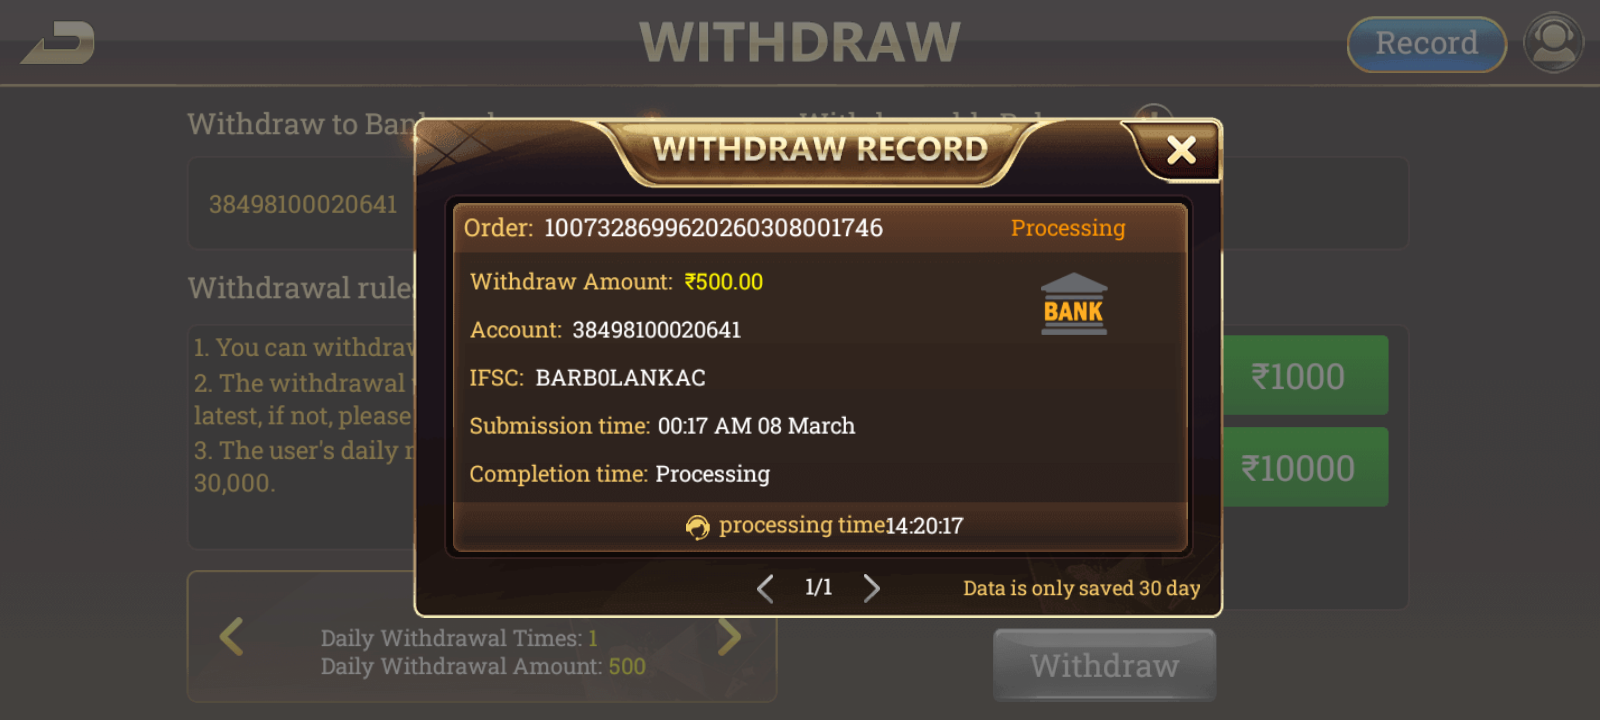Click the Withdrawal rules text box
The width and height of the screenshot is (1600, 720).
coord(302,436)
